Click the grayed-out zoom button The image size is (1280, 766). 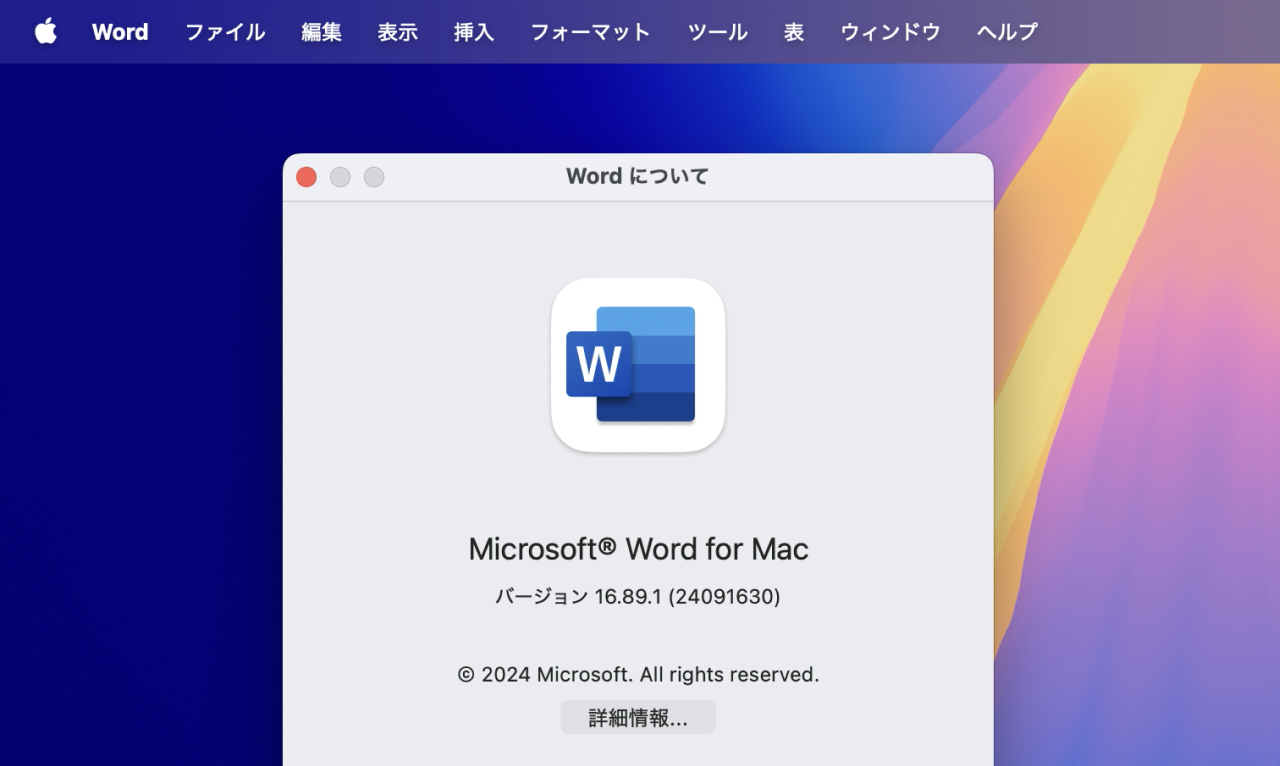coord(374,177)
